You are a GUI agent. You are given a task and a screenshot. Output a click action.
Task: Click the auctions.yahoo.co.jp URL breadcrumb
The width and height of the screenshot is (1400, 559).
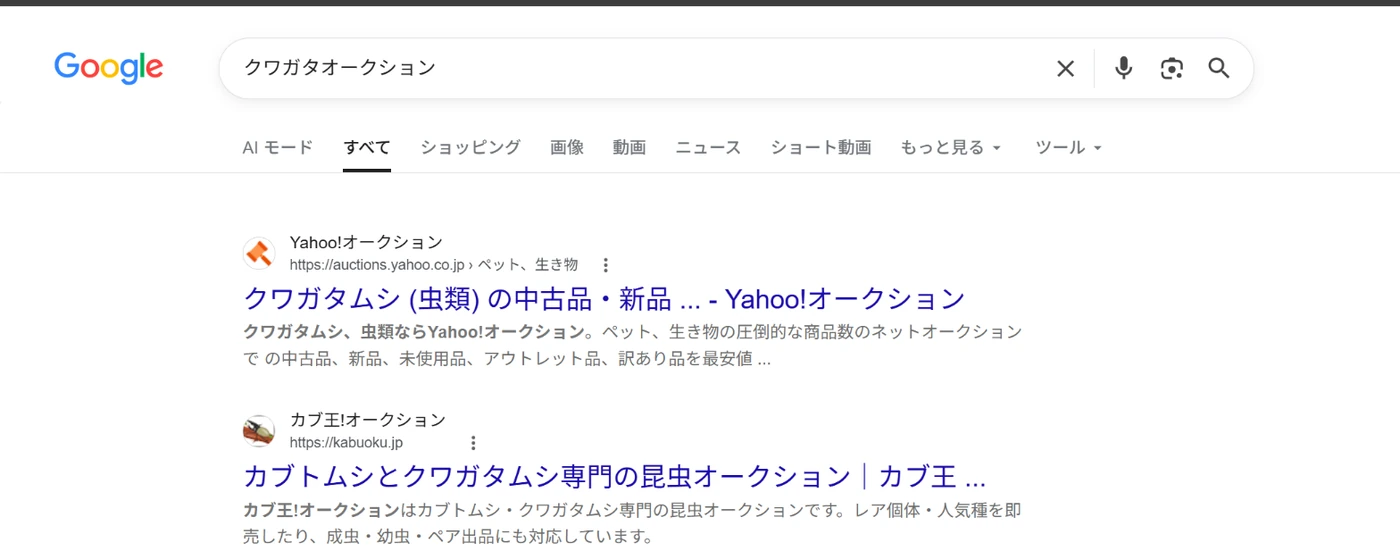pyautogui.click(x=434, y=265)
